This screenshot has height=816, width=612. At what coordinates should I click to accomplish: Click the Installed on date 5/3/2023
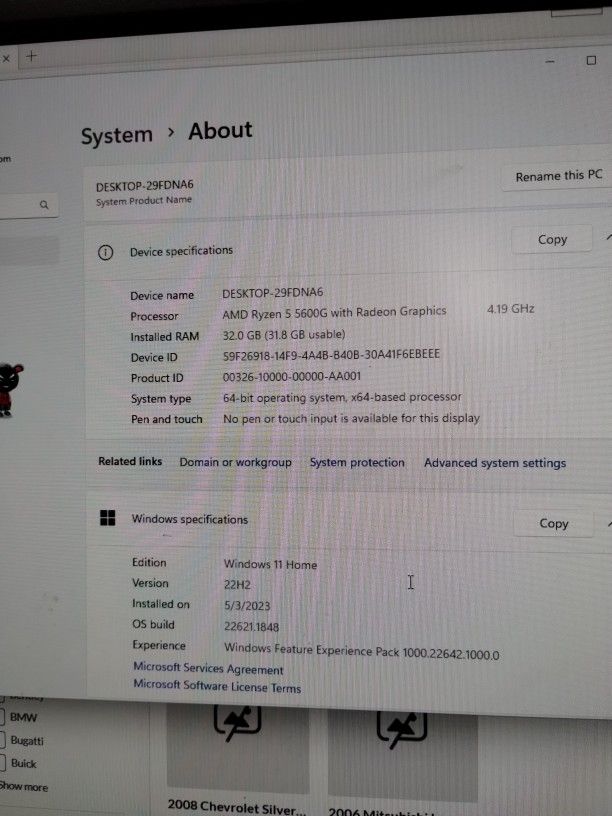[247, 606]
